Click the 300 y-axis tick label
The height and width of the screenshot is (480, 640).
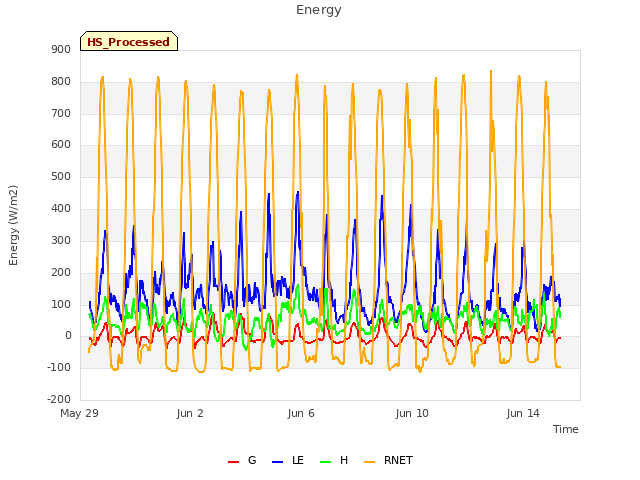coord(61,240)
